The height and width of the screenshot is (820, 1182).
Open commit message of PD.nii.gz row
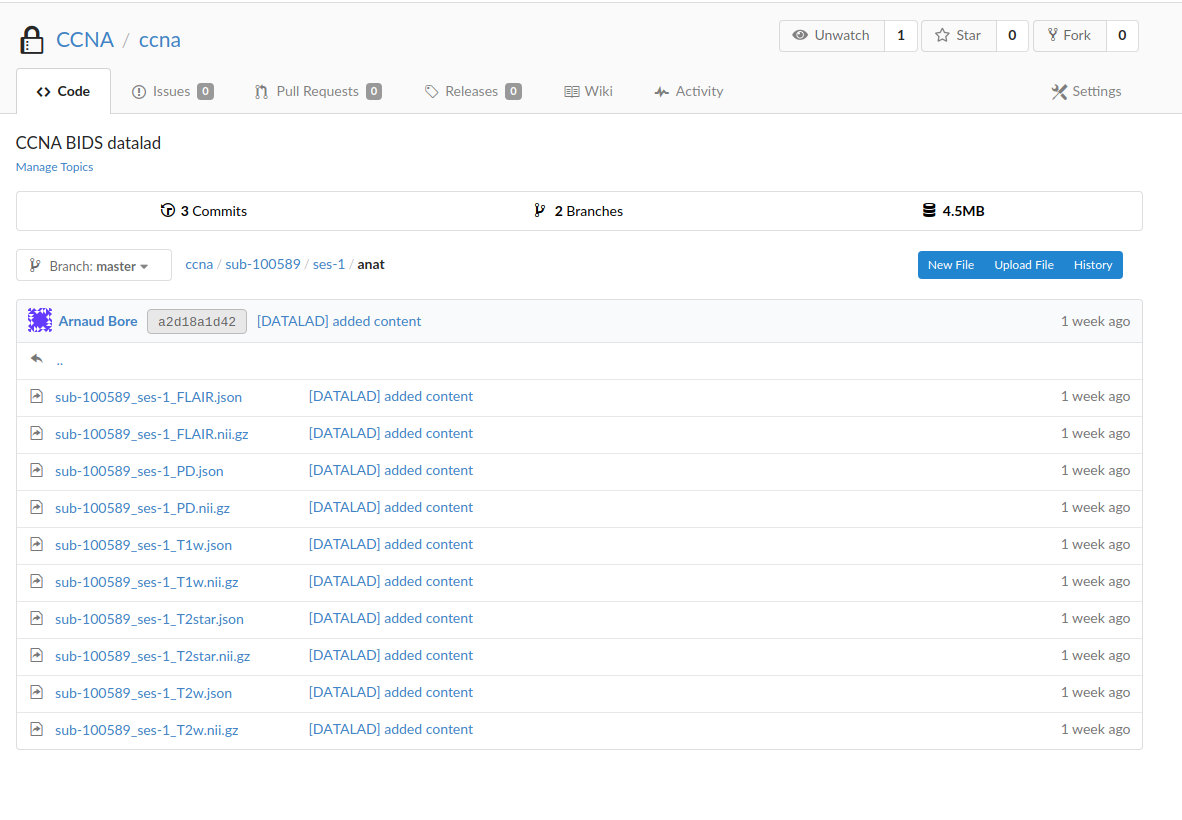[391, 507]
